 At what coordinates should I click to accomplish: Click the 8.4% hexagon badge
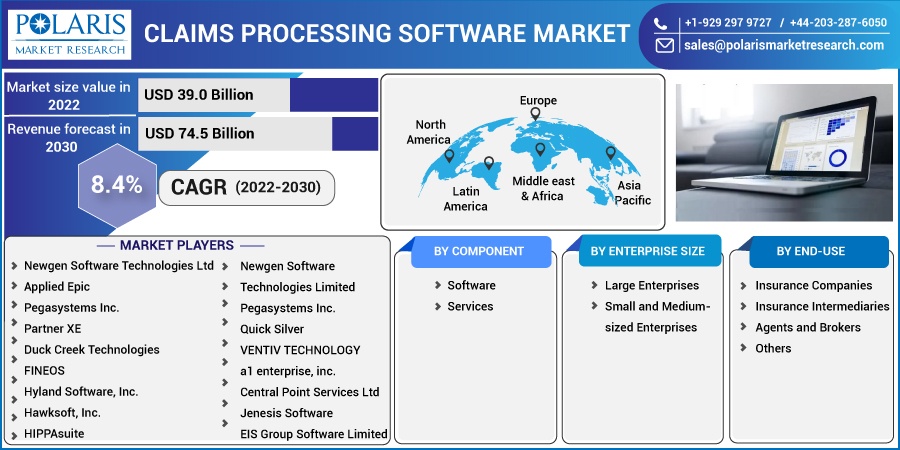pos(117,185)
